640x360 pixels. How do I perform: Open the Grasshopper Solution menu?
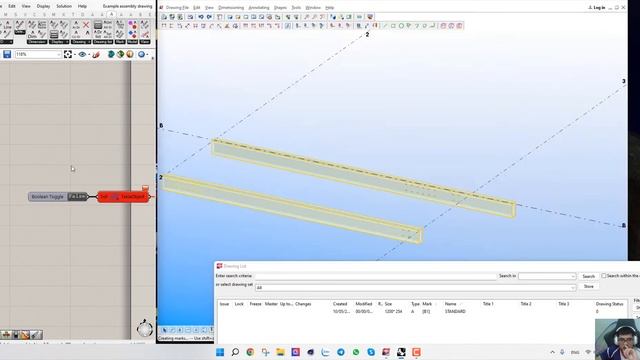(x=64, y=6)
